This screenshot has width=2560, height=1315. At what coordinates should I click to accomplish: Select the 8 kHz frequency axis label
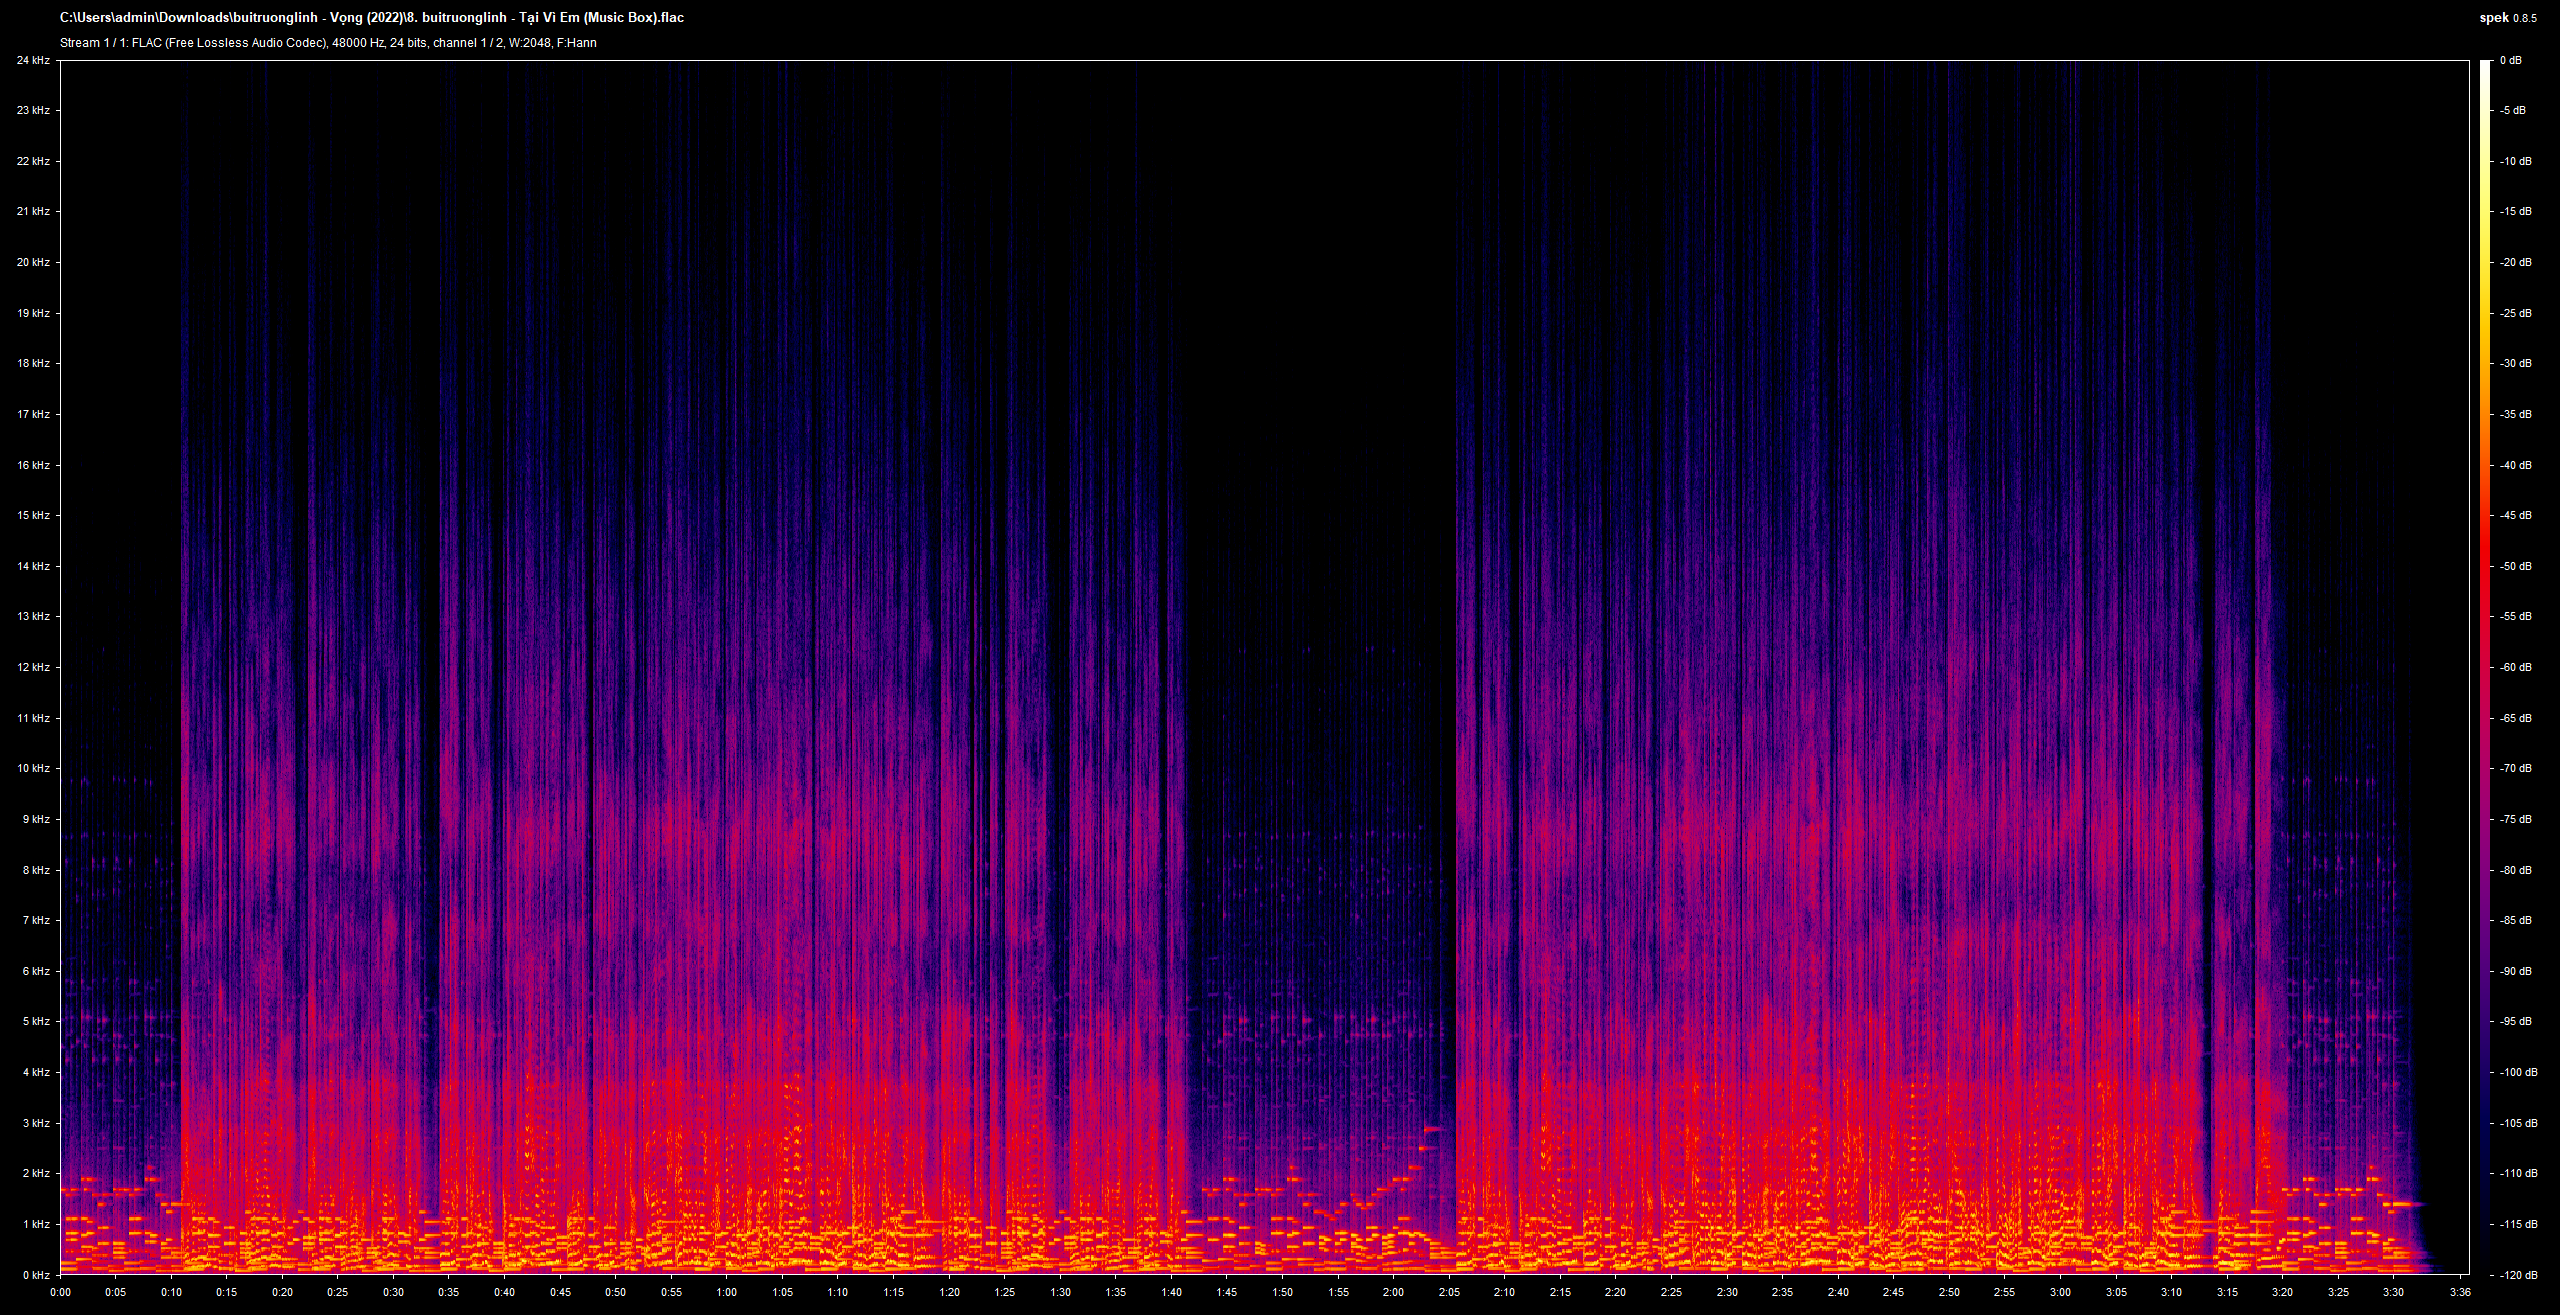pos(36,870)
